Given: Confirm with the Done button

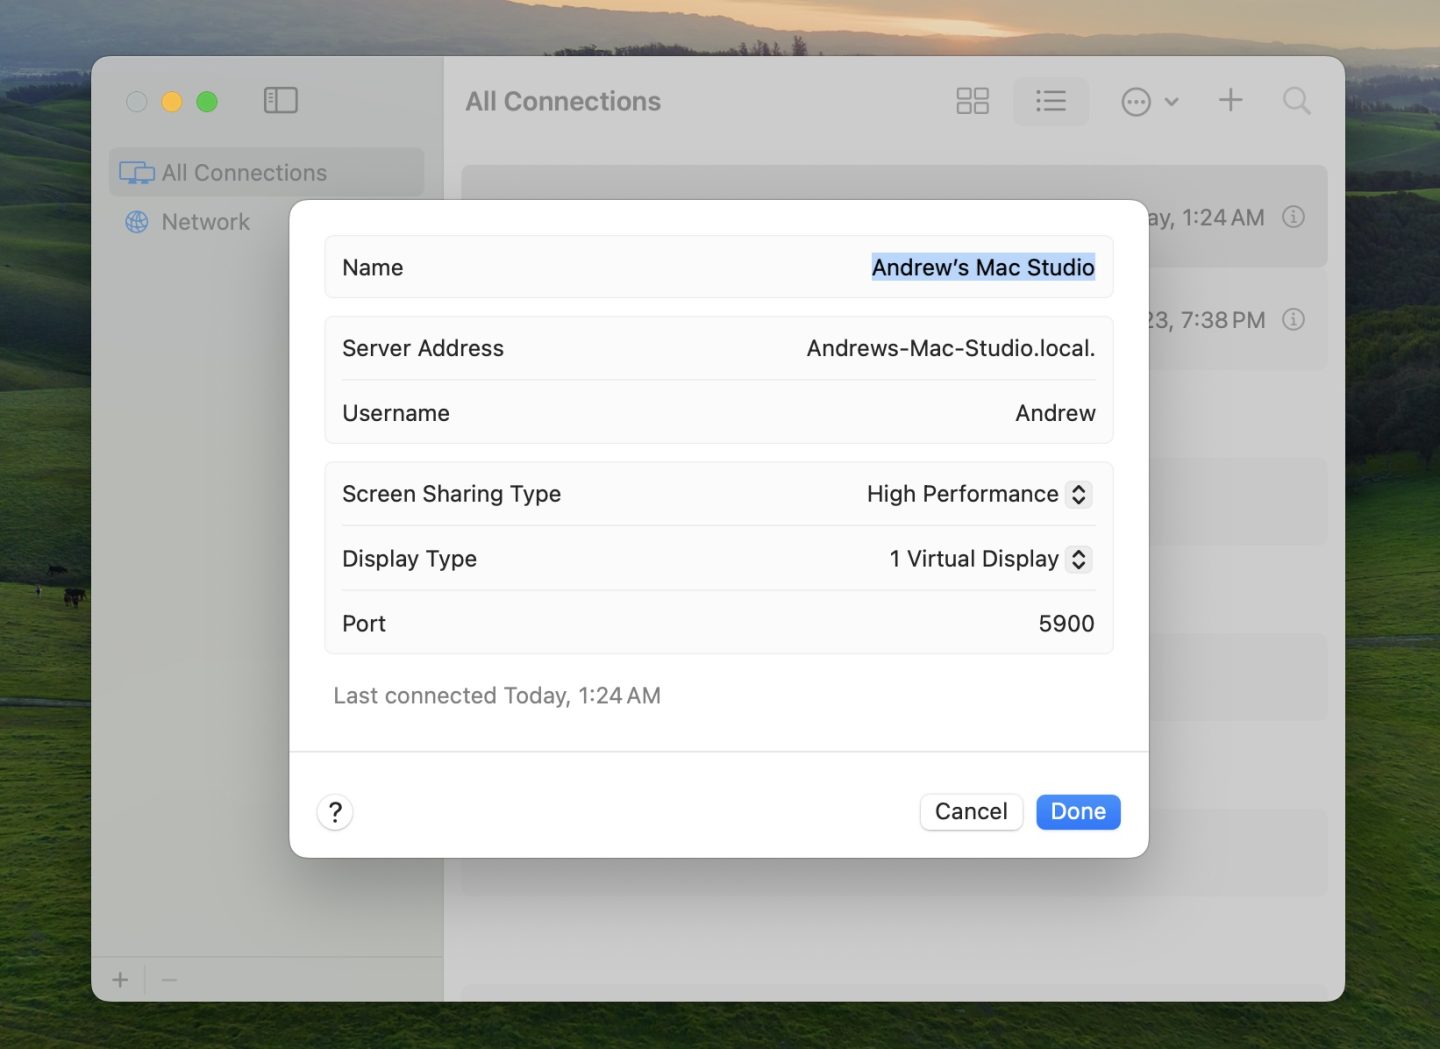Looking at the screenshot, I should [x=1077, y=812].
